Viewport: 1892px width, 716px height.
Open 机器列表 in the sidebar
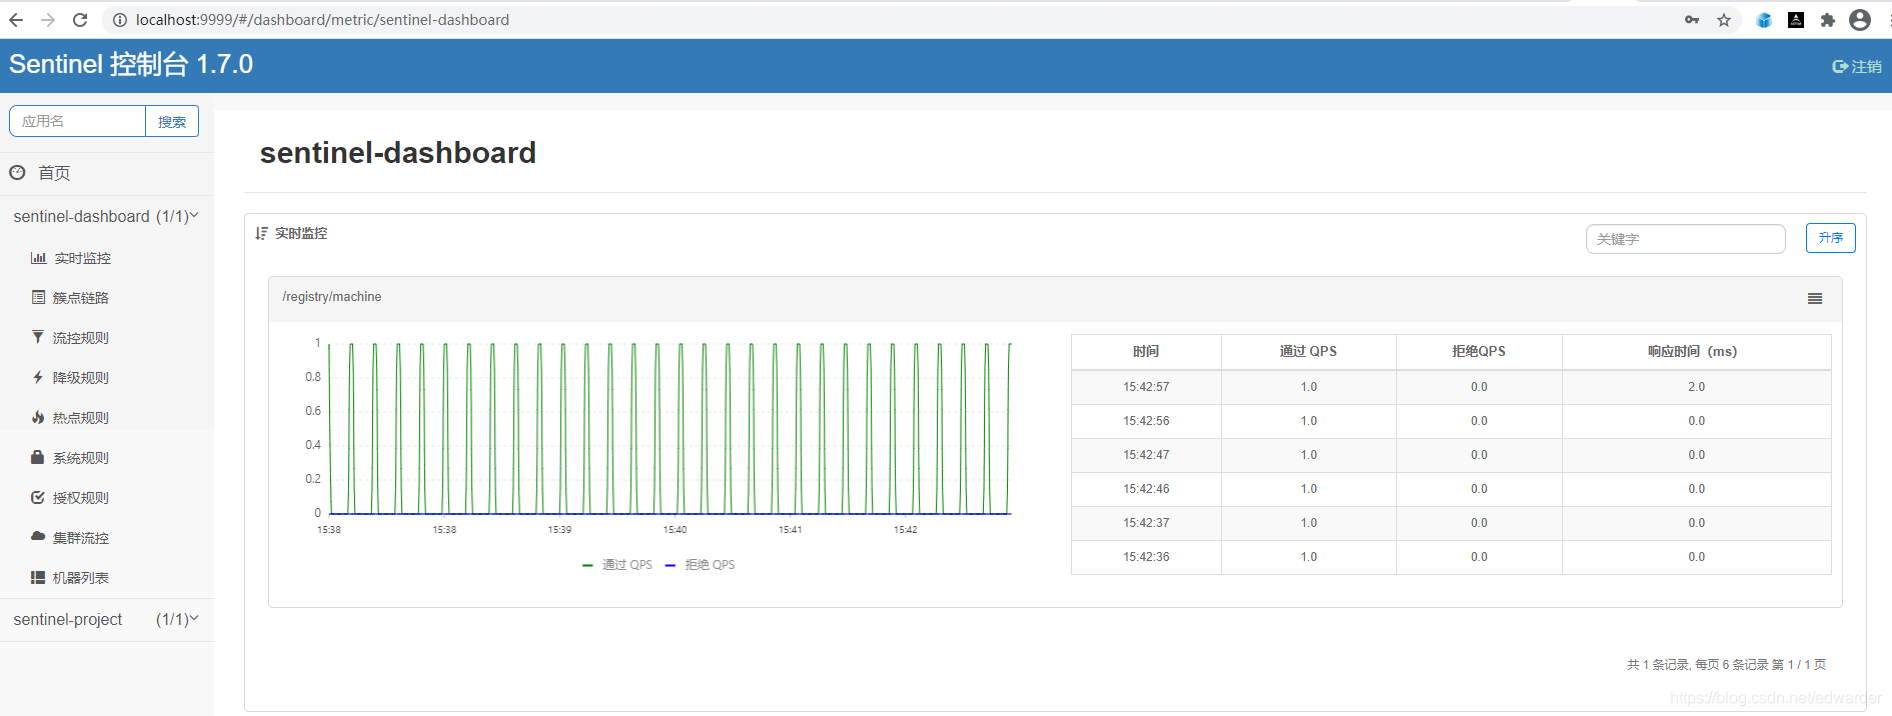[x=81, y=578]
